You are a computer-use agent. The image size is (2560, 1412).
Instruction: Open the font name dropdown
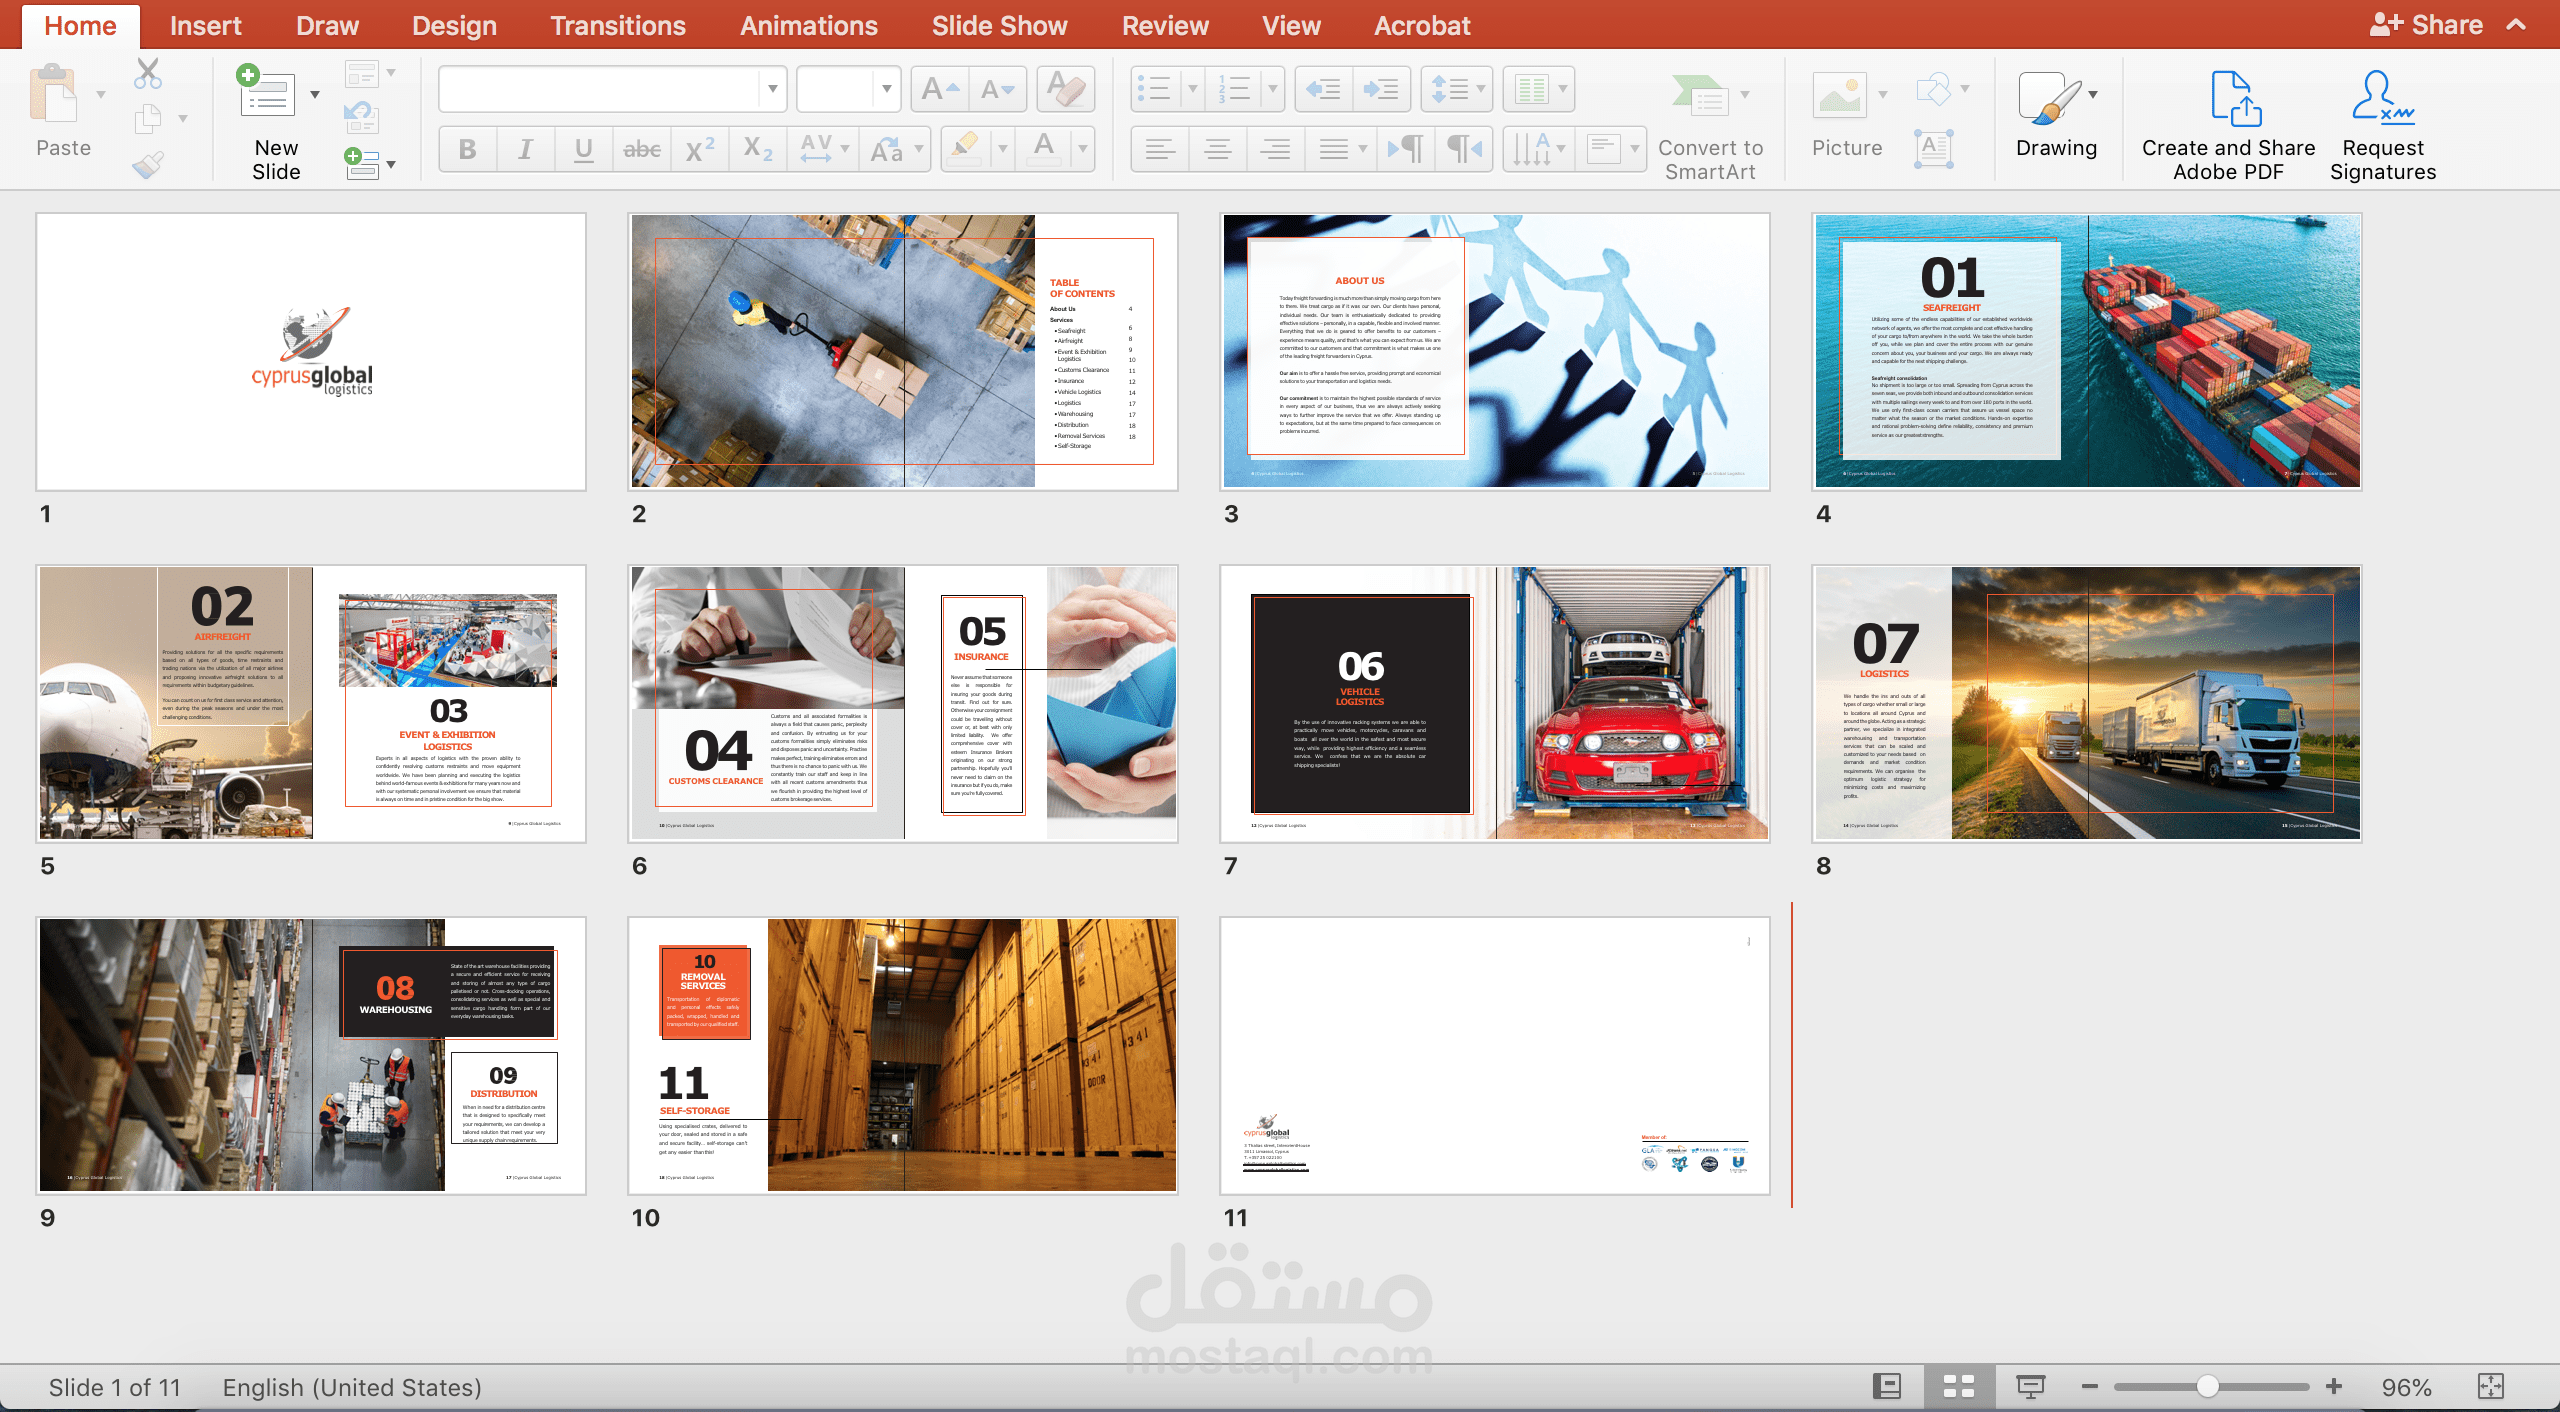(772, 90)
